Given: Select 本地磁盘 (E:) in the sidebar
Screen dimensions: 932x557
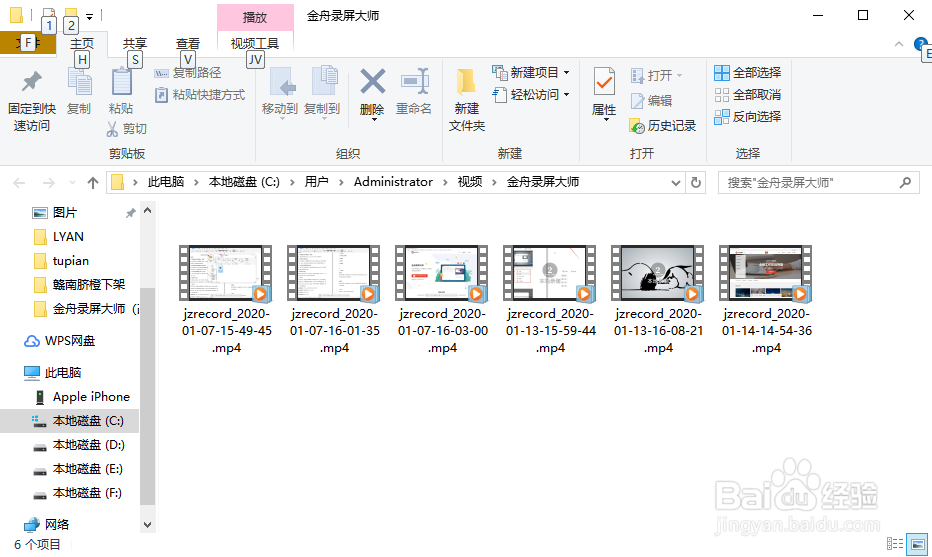Looking at the screenshot, I should click(87, 469).
